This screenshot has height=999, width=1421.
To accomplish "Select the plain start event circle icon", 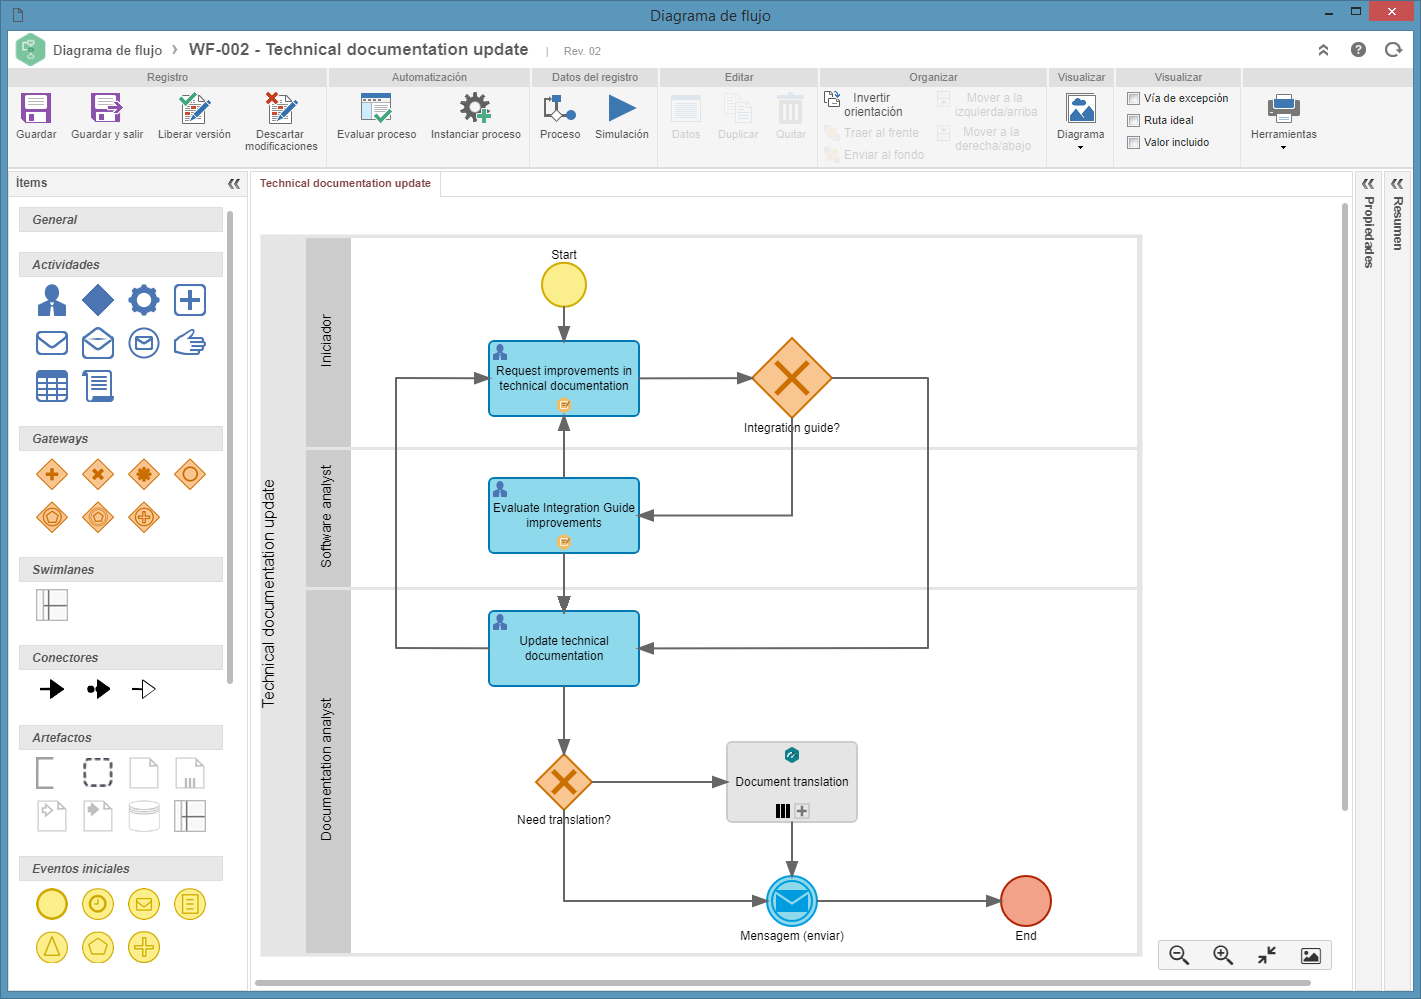I will tap(52, 904).
